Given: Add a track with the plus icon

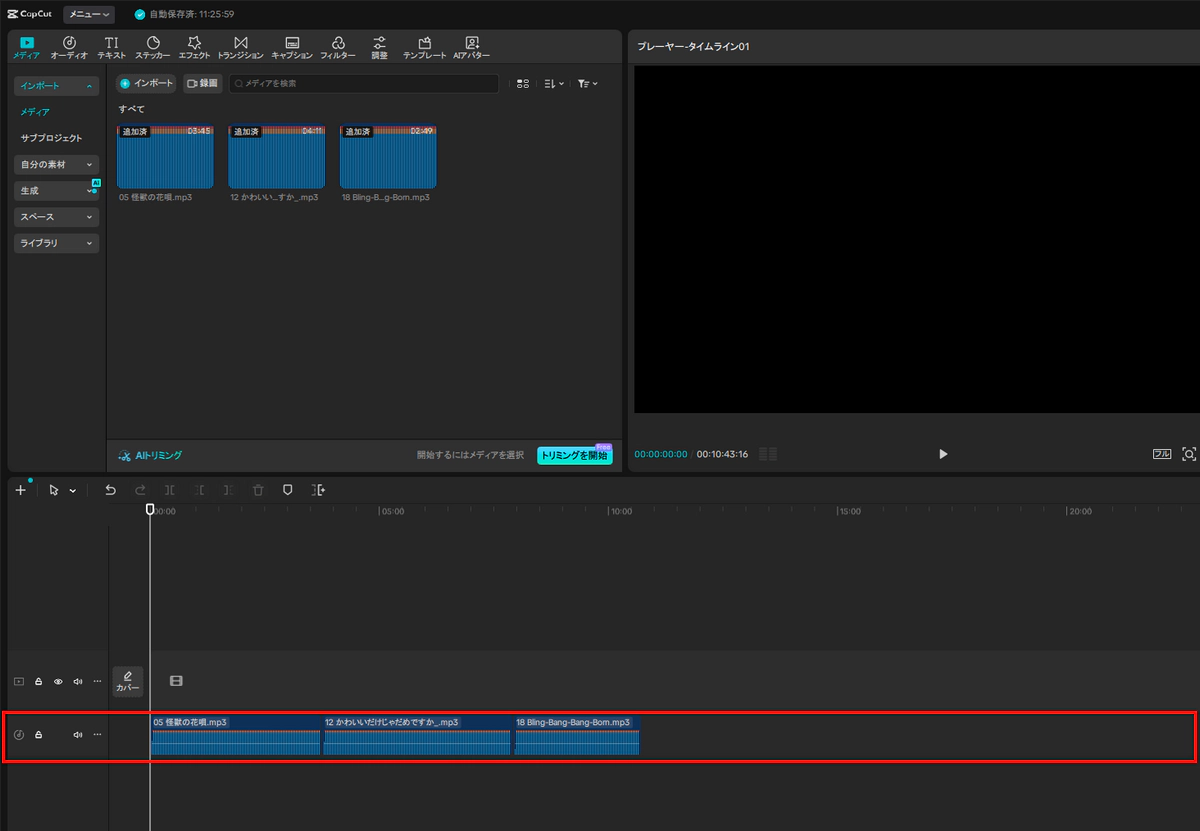Looking at the screenshot, I should tap(20, 490).
